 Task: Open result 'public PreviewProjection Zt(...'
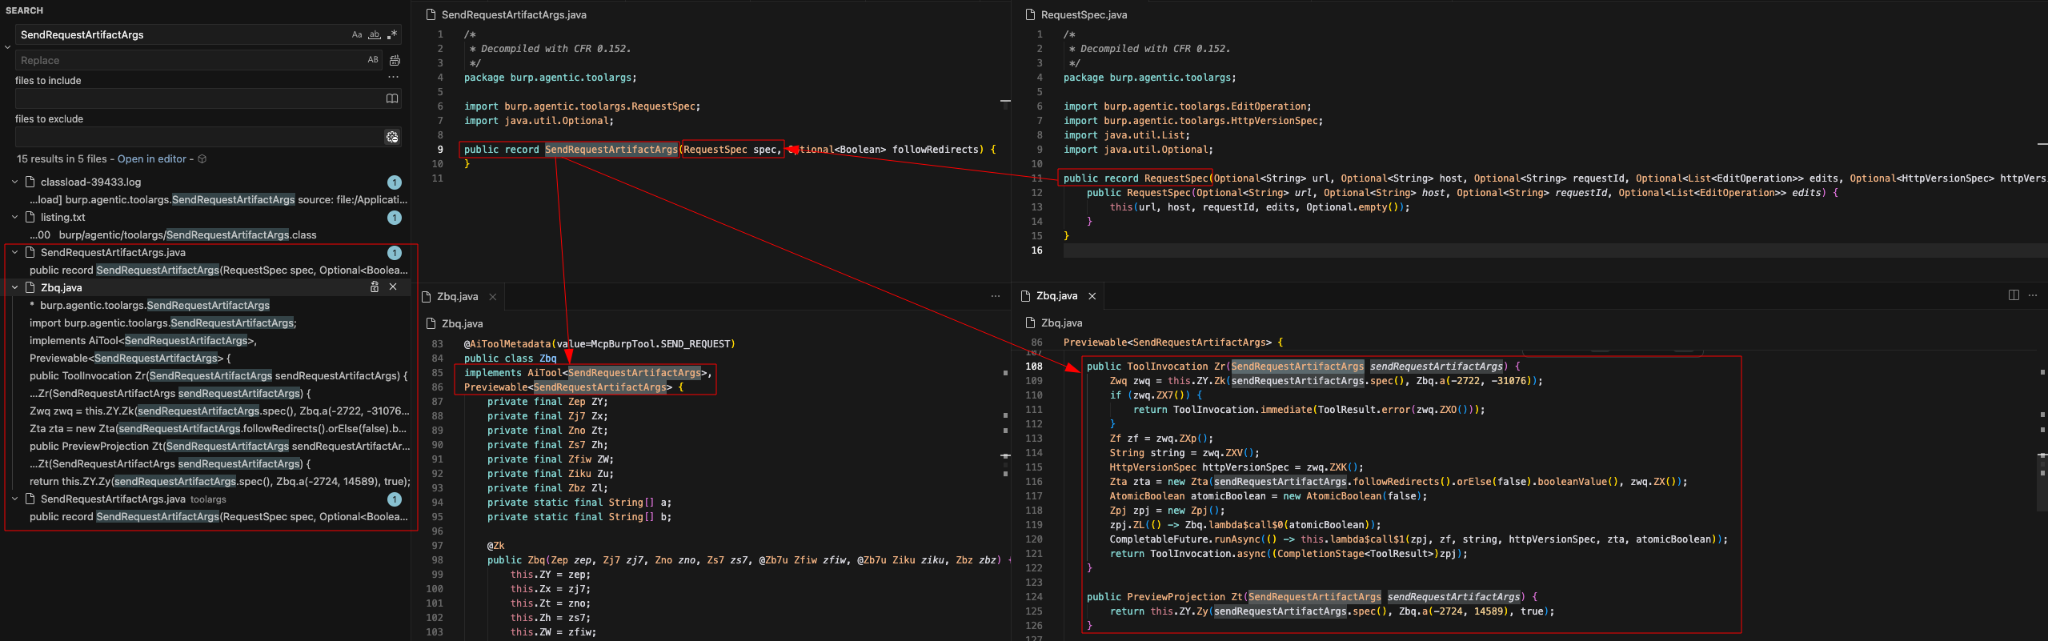tap(219, 446)
